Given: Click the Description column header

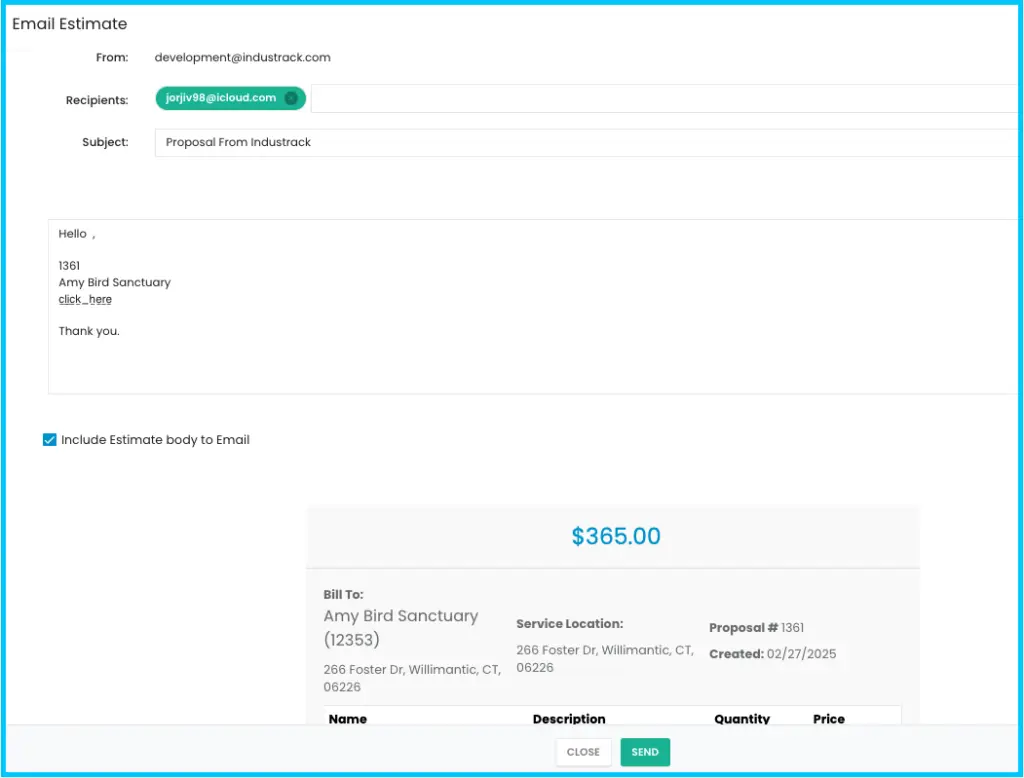Looking at the screenshot, I should (x=569, y=719).
